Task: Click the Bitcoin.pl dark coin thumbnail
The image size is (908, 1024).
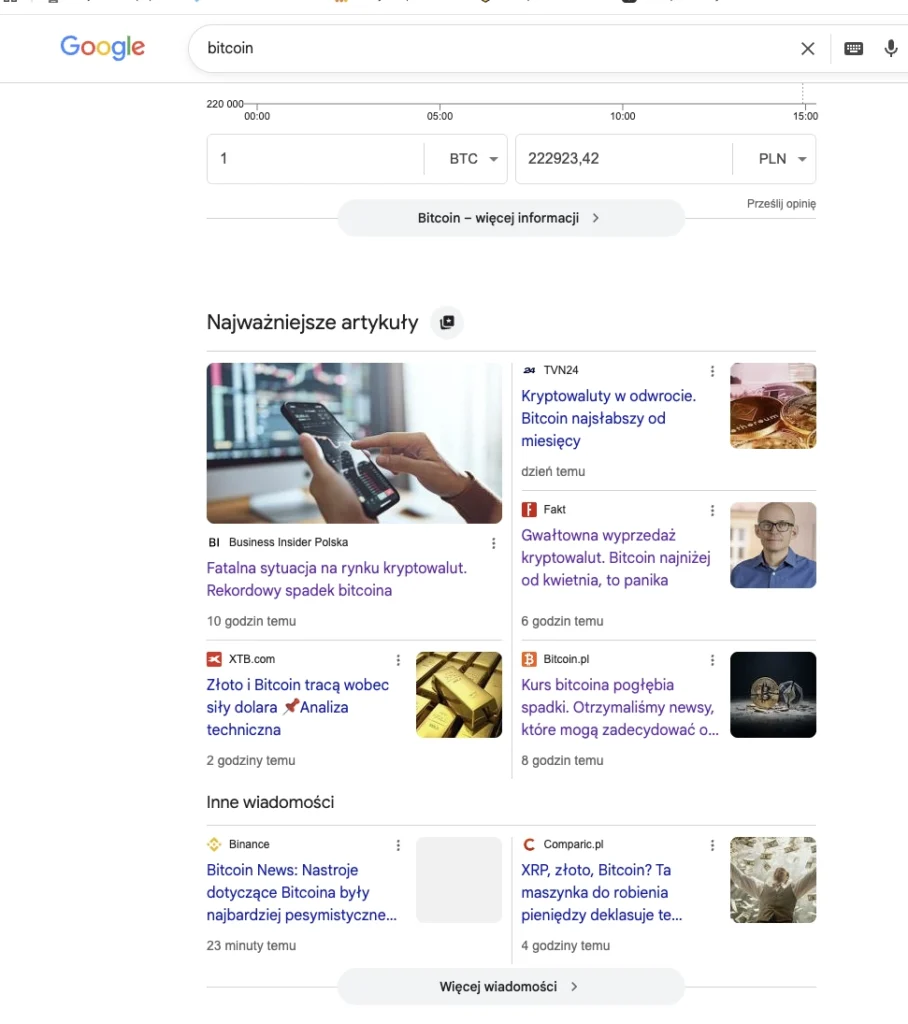Action: (773, 695)
